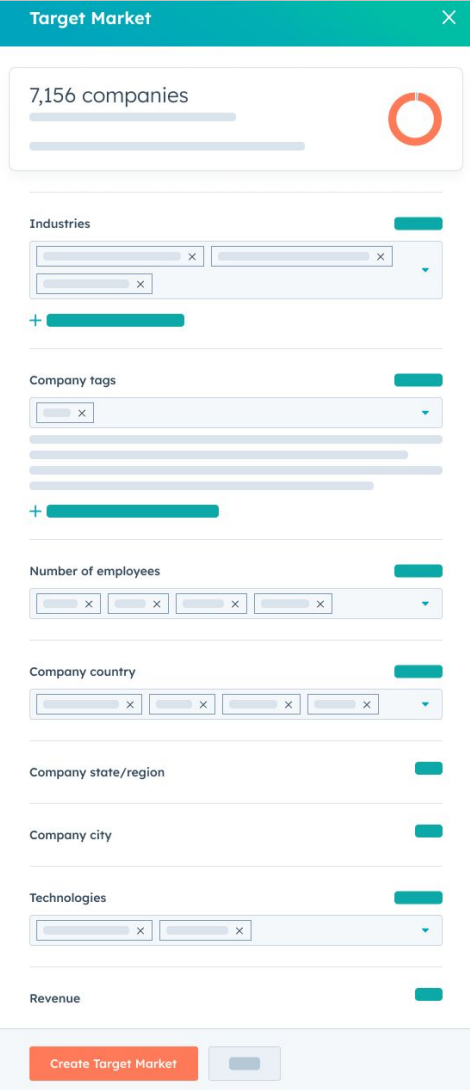Click the gray button beside Create Target Market
This screenshot has width=470, height=1090.
pos(245,1064)
